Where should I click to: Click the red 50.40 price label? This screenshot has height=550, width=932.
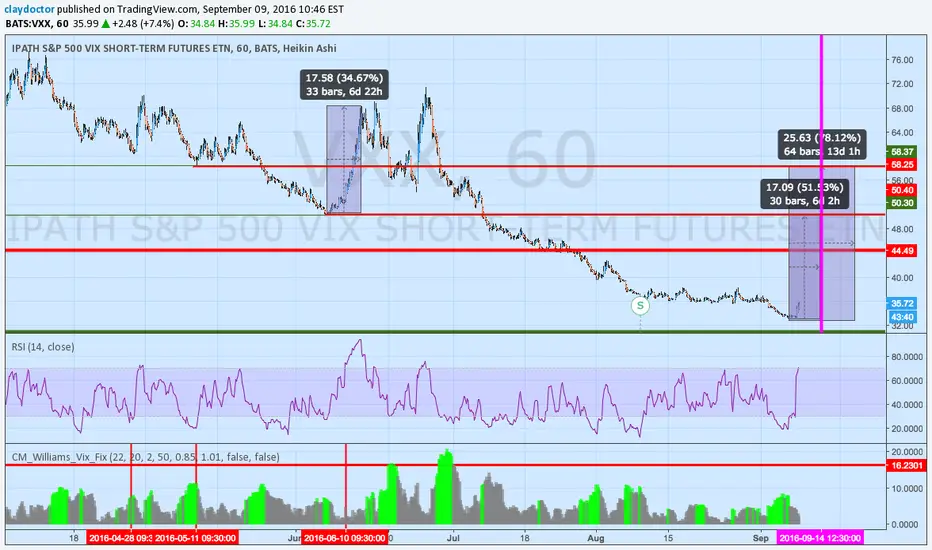pyautogui.click(x=902, y=190)
